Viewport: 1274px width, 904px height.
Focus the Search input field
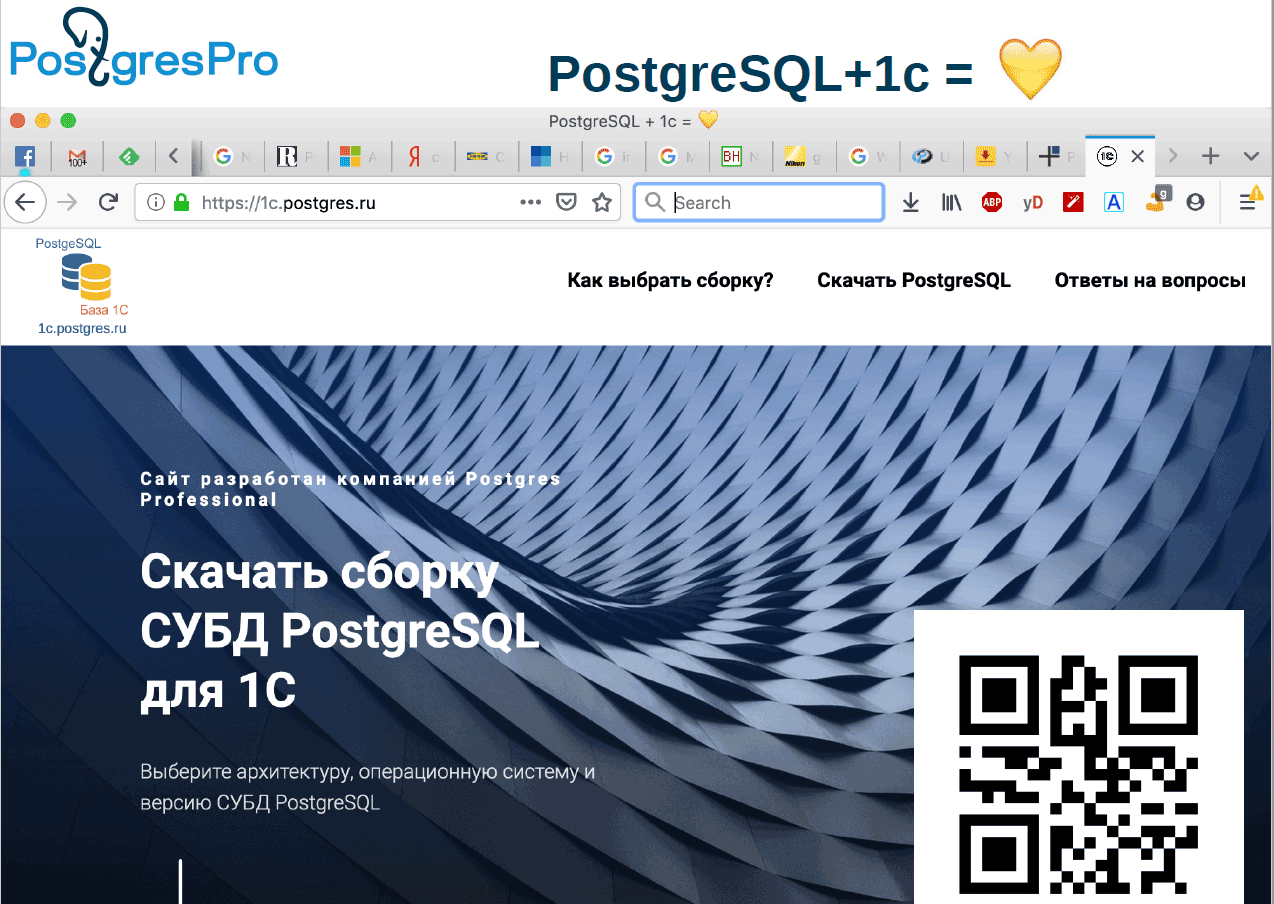click(770, 202)
